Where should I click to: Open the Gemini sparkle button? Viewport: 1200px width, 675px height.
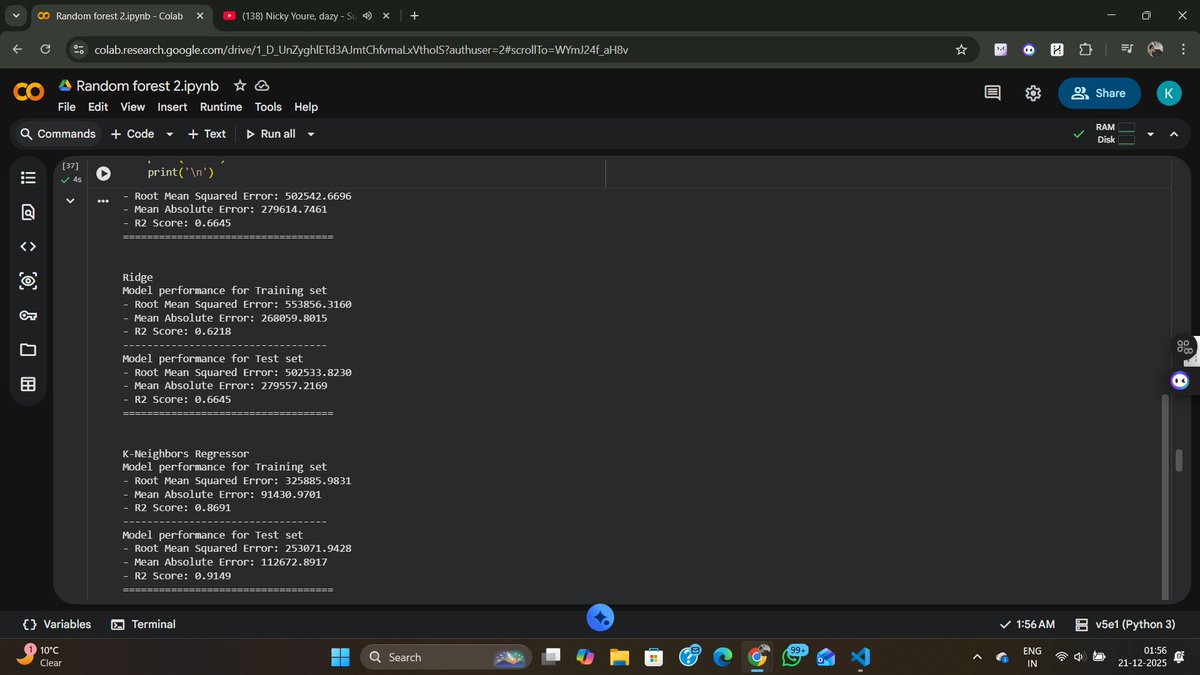tap(600, 618)
